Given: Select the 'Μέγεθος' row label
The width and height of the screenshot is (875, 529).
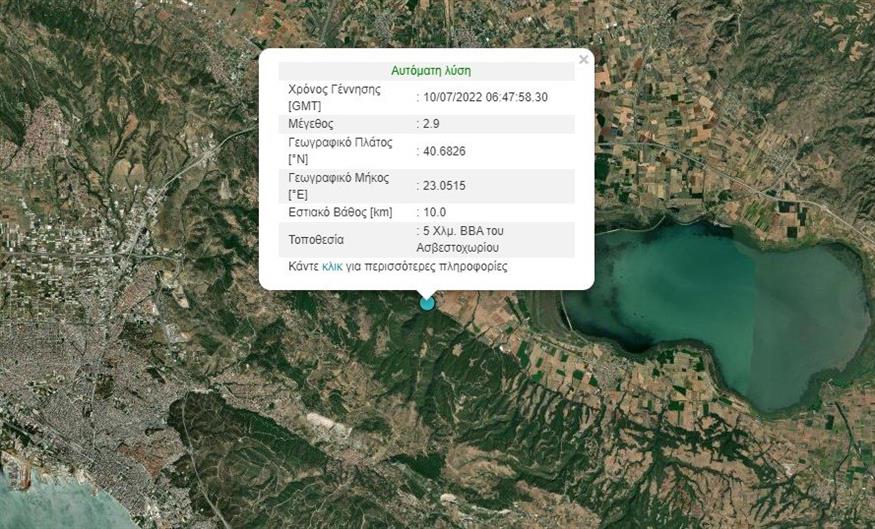Looking at the screenshot, I should click(x=313, y=124).
